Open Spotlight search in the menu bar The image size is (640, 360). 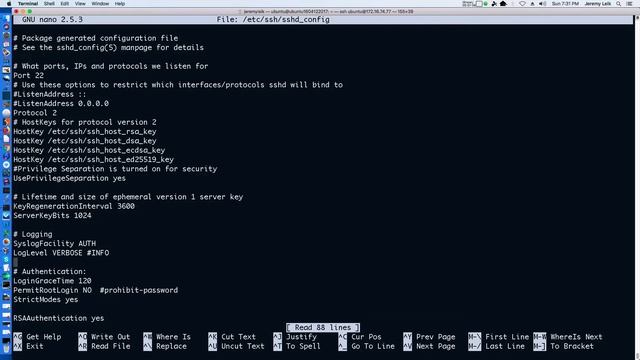619,4
